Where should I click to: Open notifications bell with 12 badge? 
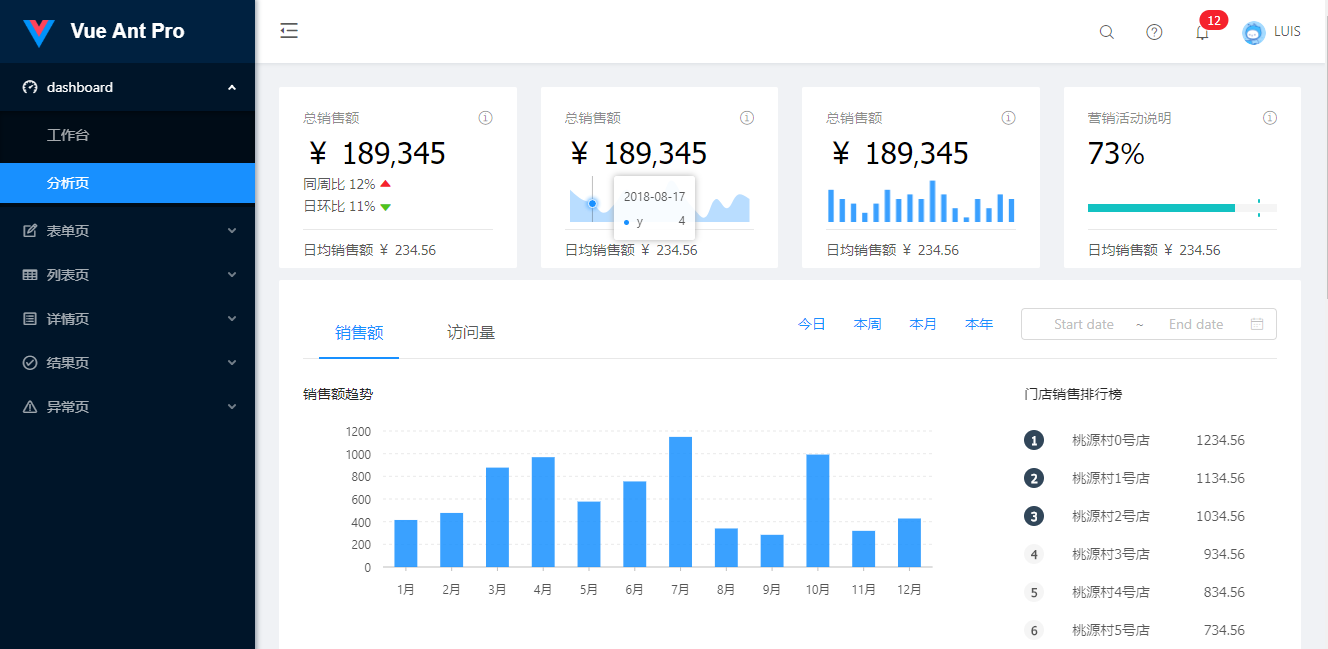click(x=1202, y=32)
